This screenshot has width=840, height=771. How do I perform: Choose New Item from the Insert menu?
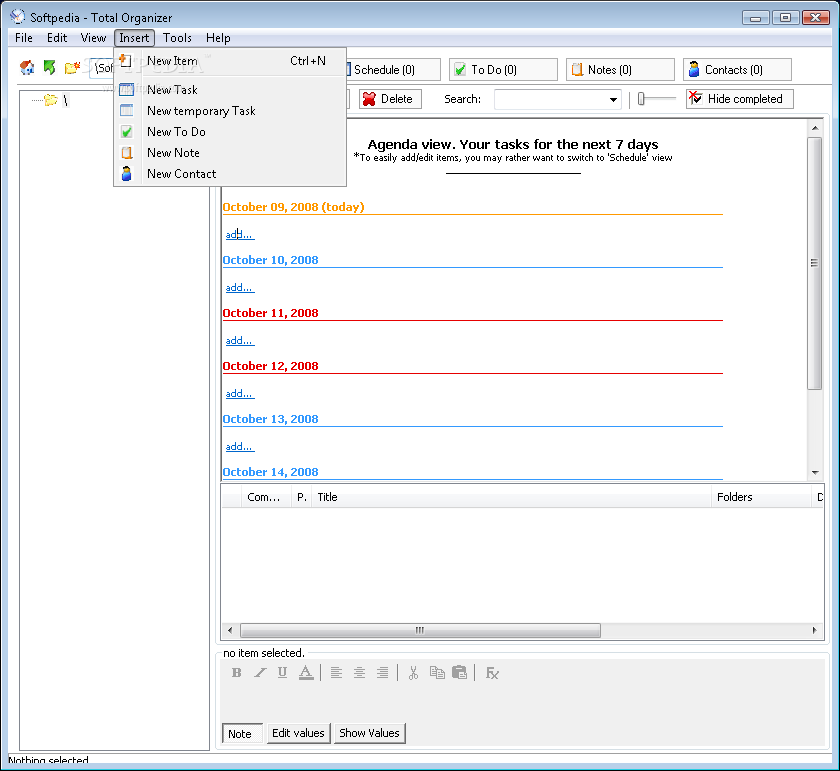pyautogui.click(x=230, y=61)
